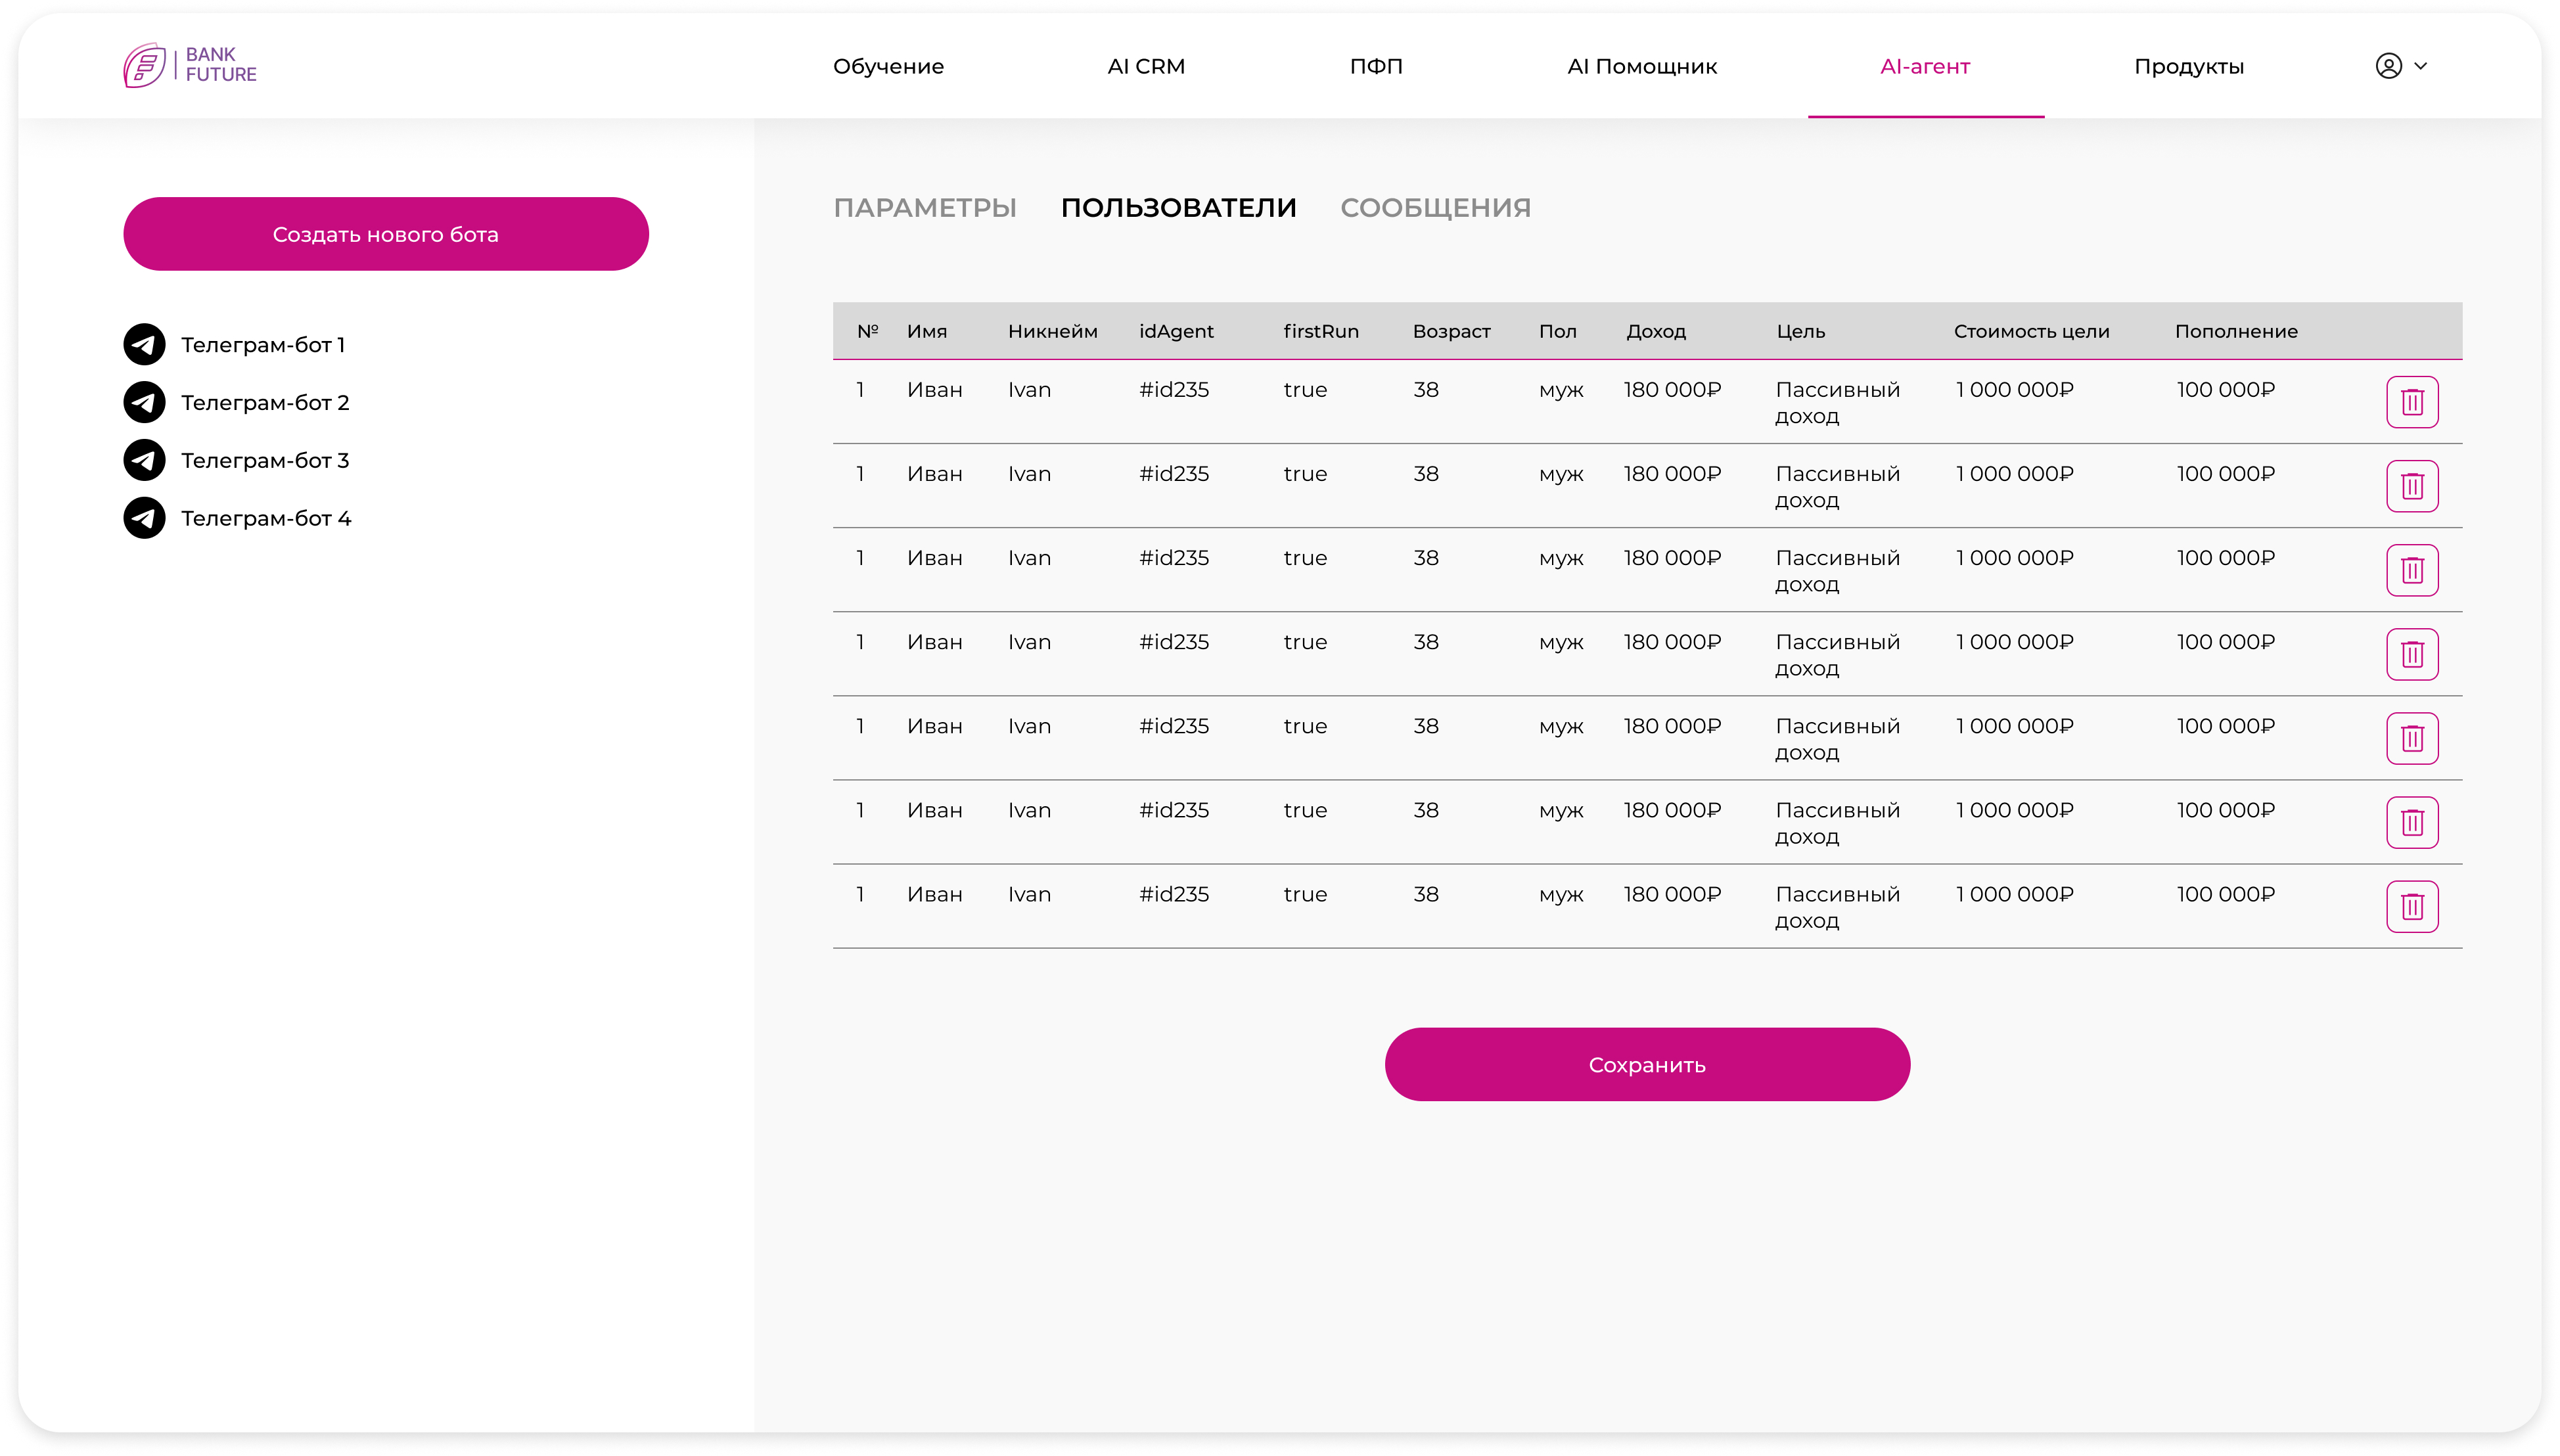Switch to the СООБЩЕНИЯ tab

click(x=1435, y=208)
